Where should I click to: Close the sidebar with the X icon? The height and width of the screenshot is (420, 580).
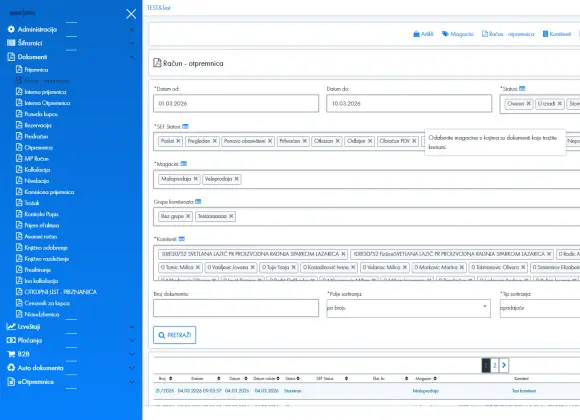coord(131,14)
